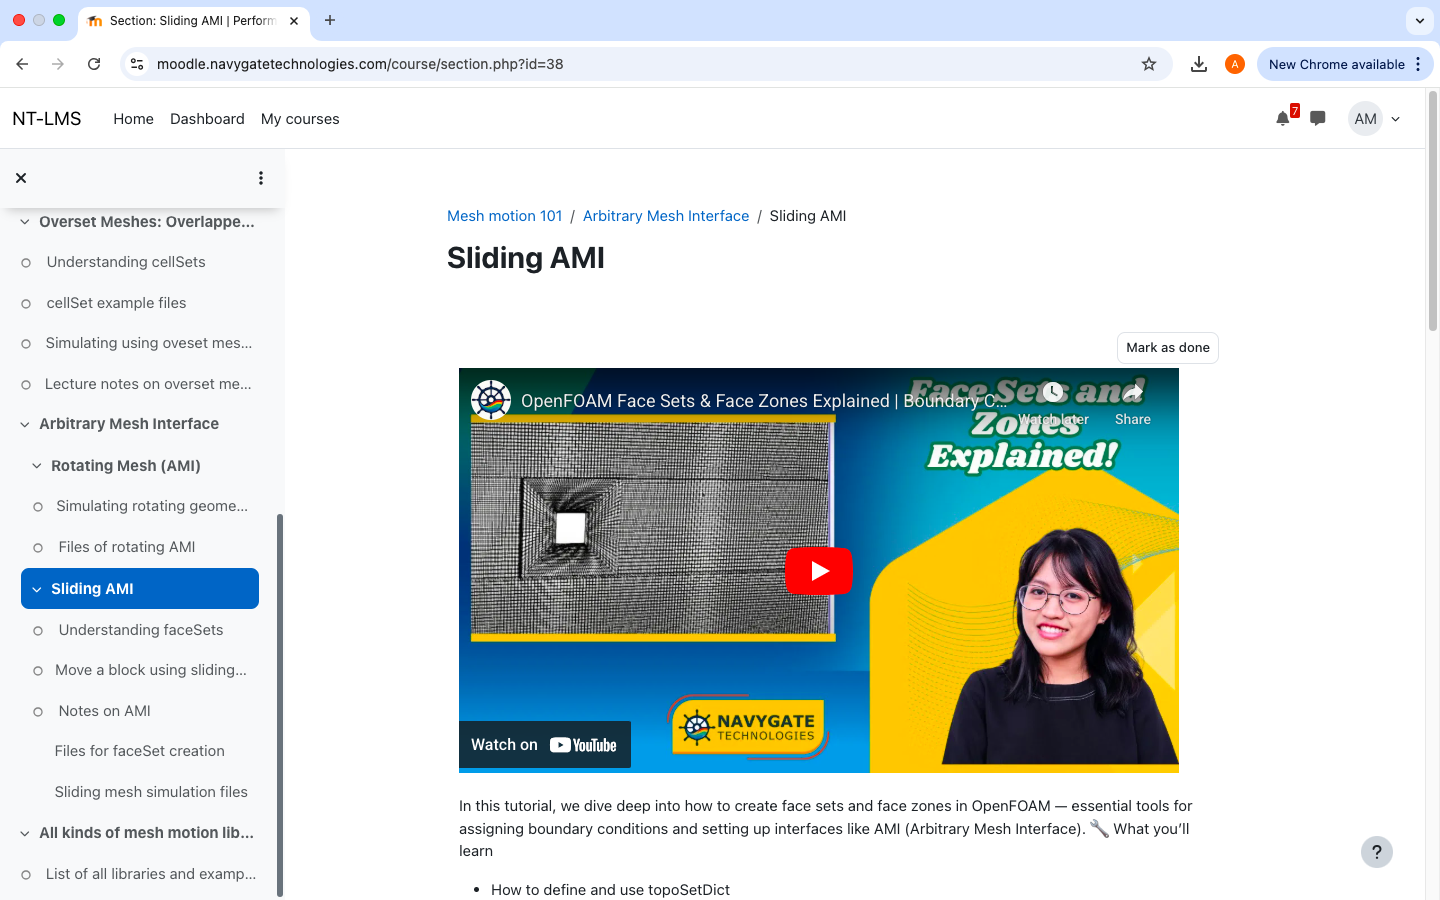Toggle completion circle for Understanding faceSets

tap(38, 631)
